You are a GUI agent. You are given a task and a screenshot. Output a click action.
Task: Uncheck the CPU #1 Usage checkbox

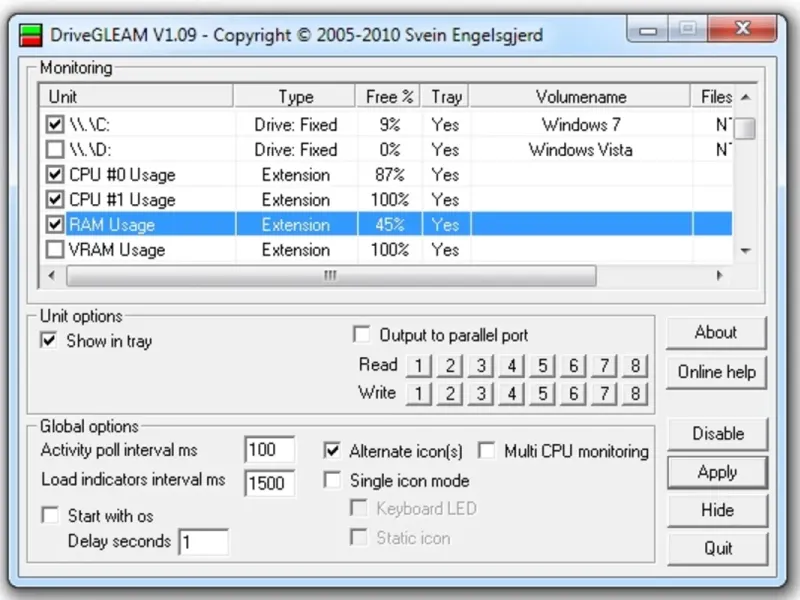click(55, 199)
